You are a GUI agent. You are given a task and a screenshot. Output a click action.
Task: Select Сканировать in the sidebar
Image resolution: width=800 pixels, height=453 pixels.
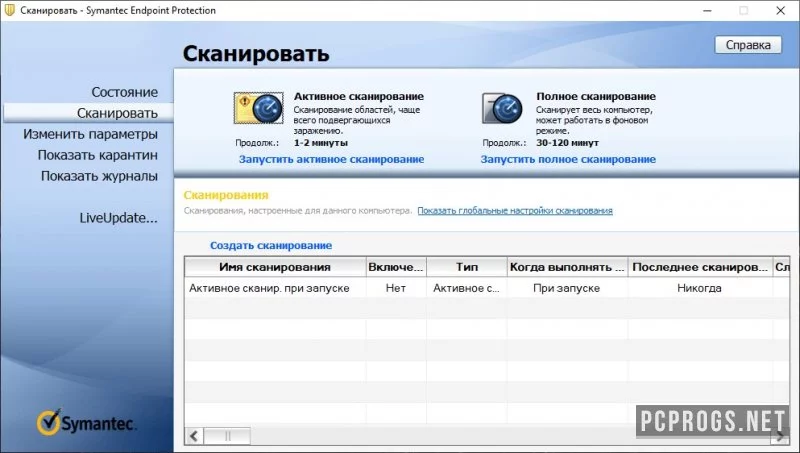[x=88, y=113]
